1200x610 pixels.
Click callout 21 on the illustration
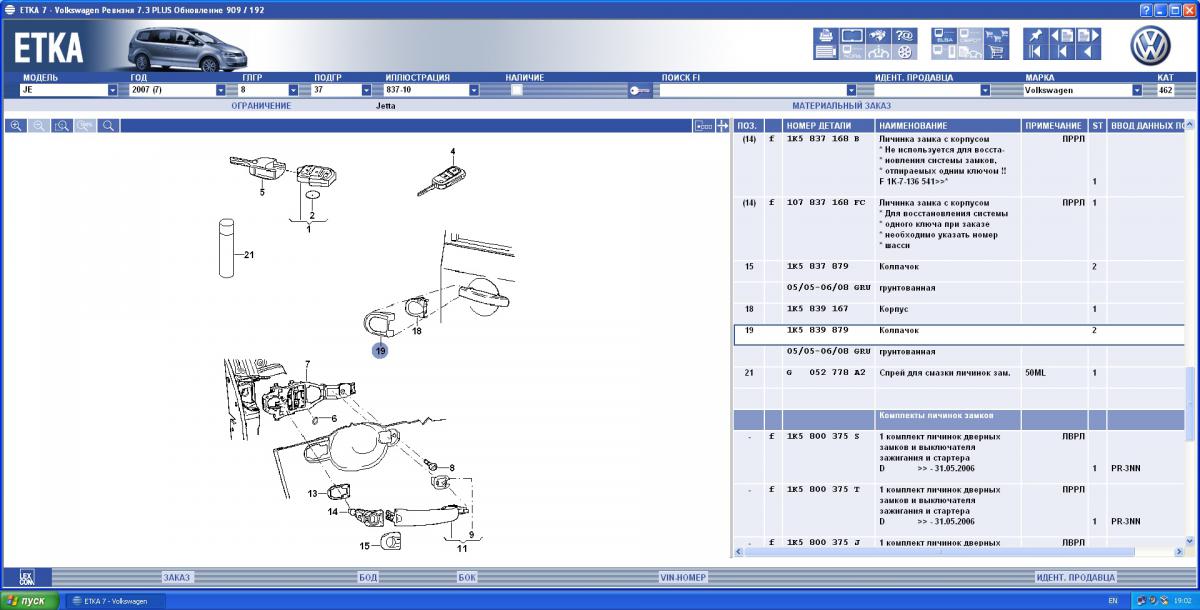(249, 255)
